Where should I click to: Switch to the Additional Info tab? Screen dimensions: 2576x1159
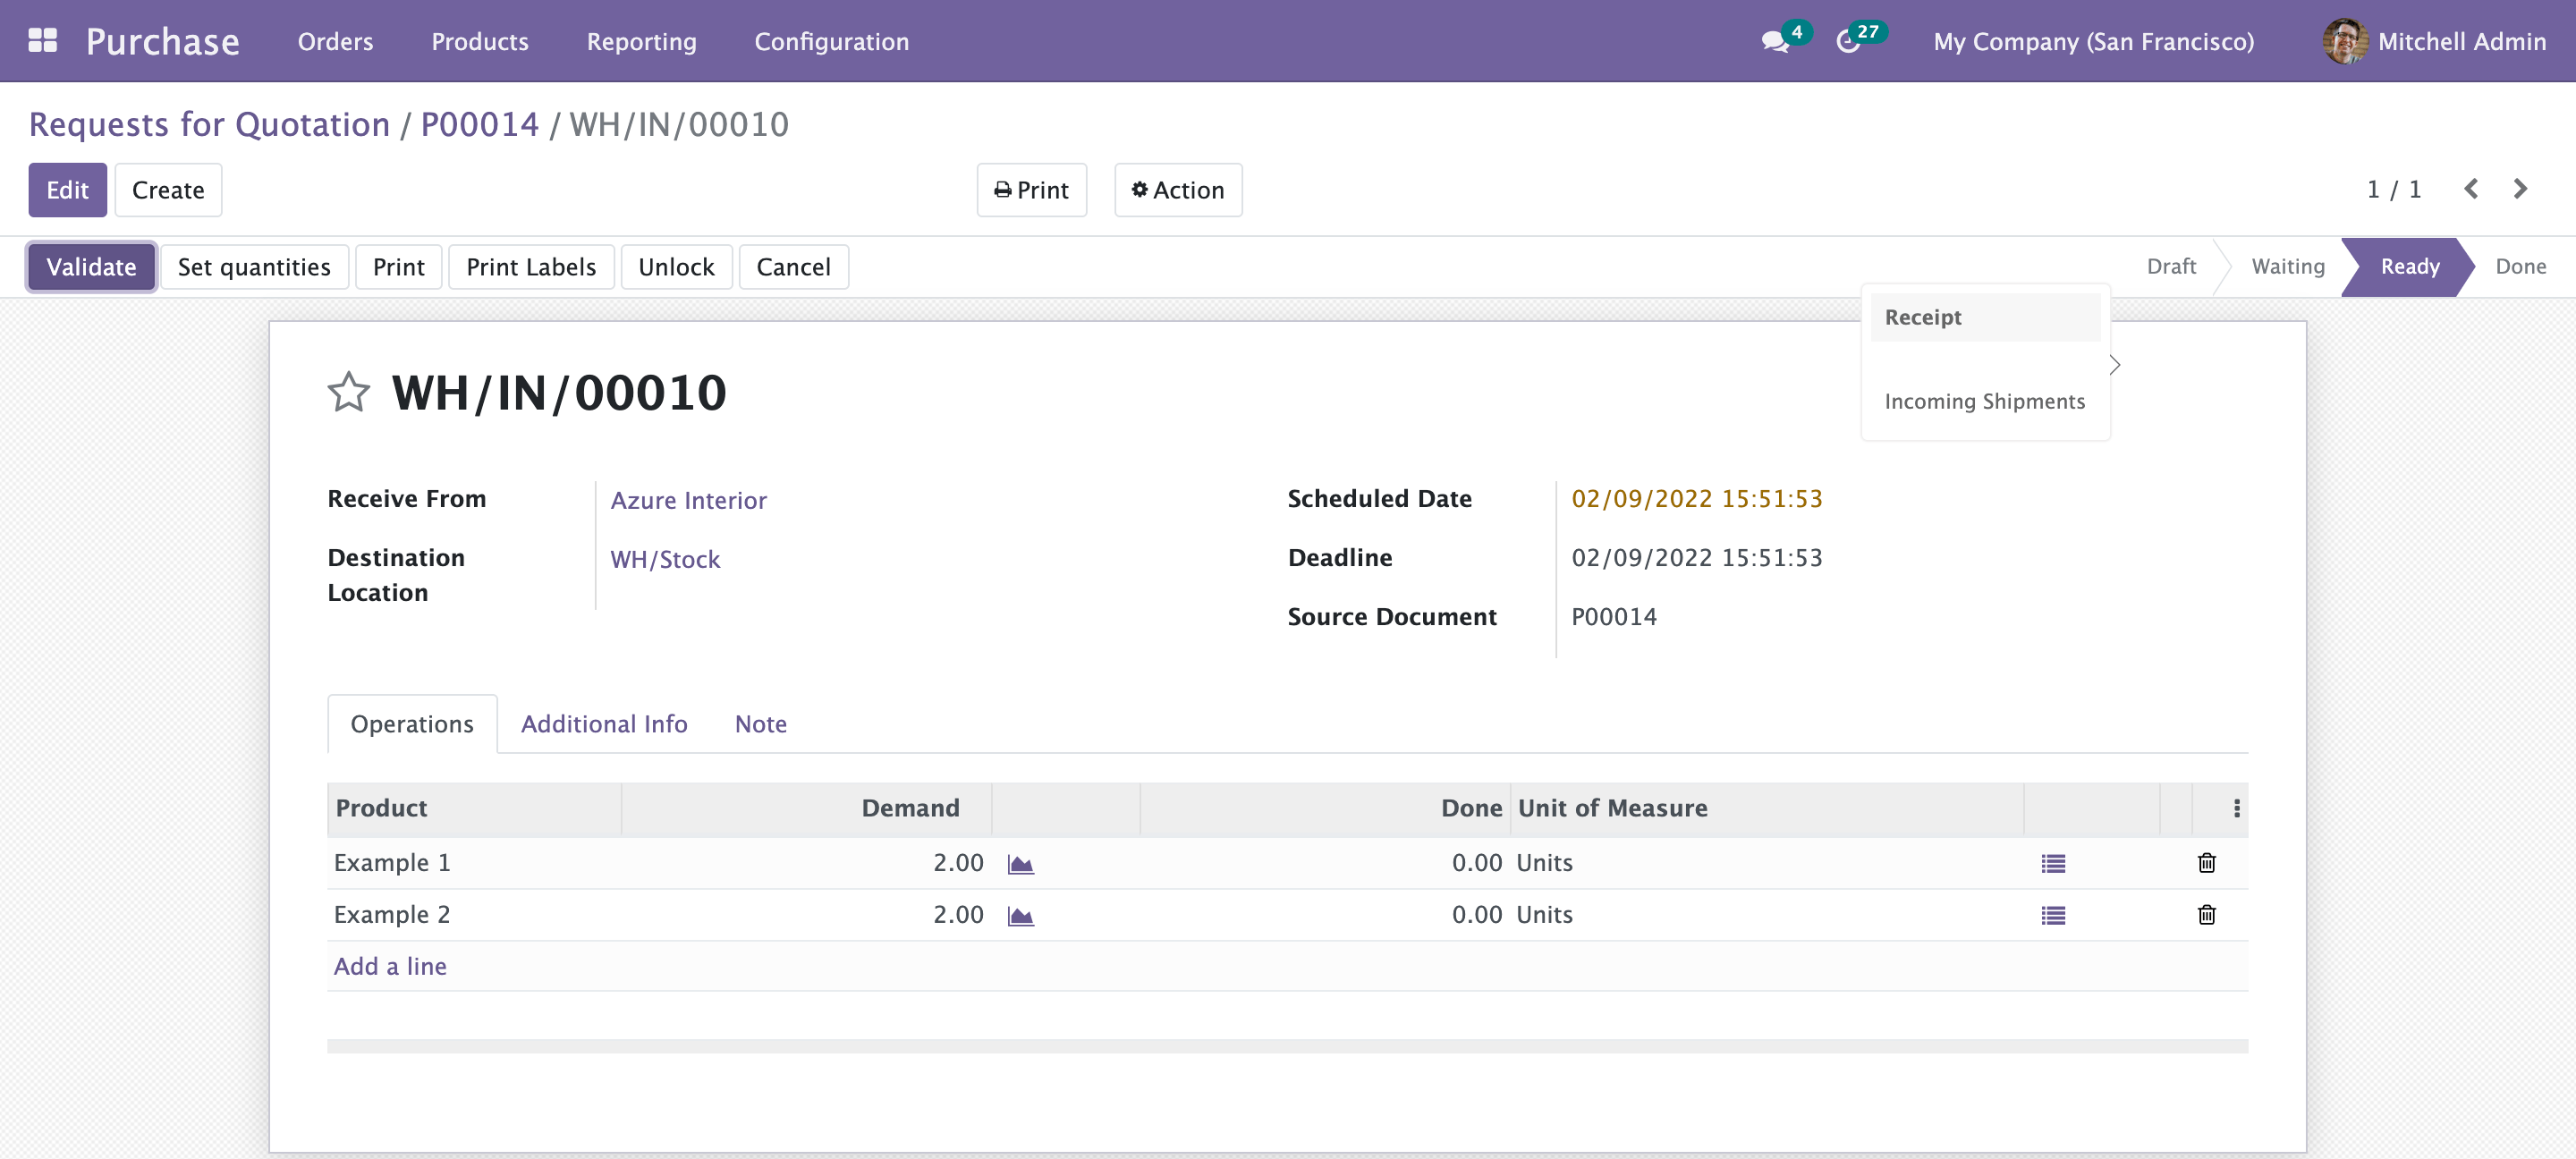click(604, 724)
